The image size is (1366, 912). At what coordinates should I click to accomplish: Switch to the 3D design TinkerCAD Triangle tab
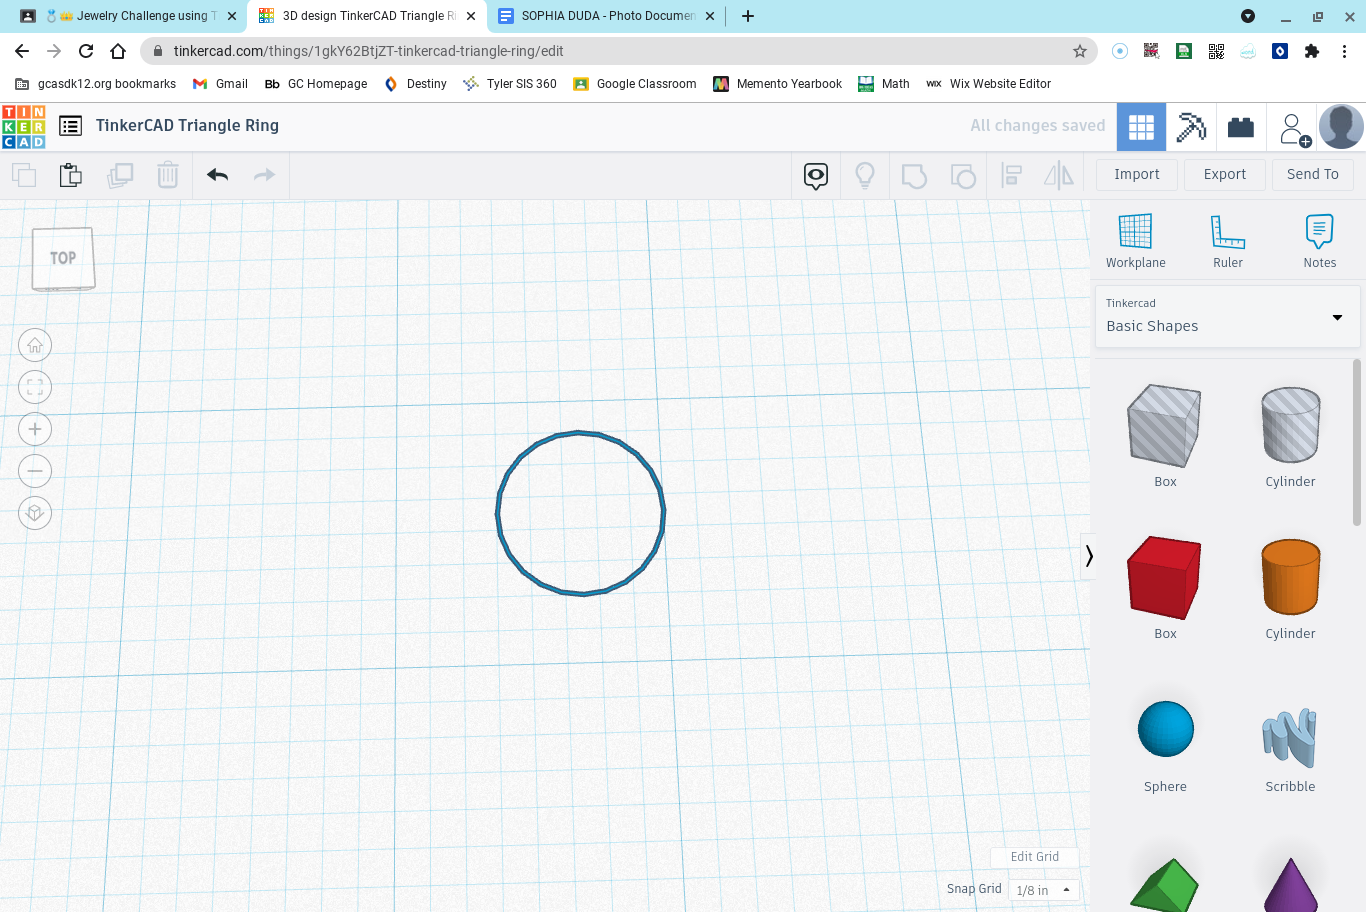point(368,16)
